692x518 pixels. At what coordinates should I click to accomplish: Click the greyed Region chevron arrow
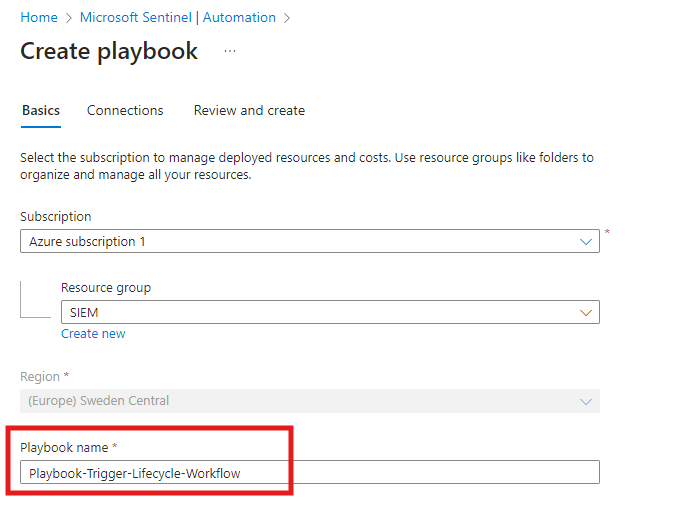point(586,401)
